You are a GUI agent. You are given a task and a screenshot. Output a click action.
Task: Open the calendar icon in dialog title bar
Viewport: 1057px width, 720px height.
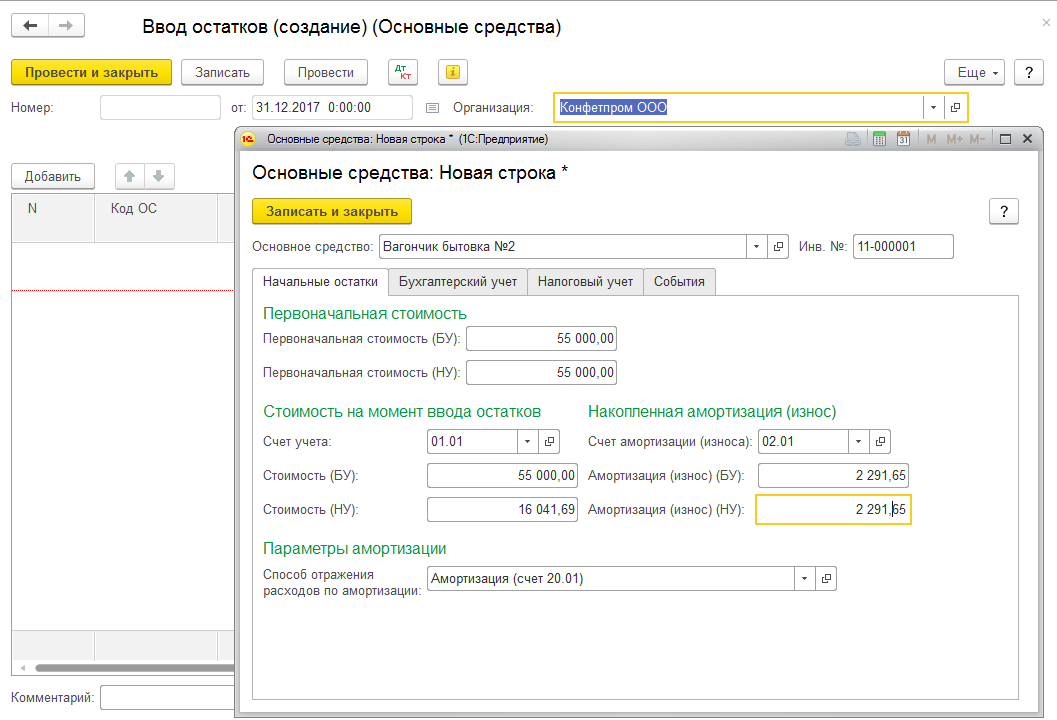coord(903,139)
